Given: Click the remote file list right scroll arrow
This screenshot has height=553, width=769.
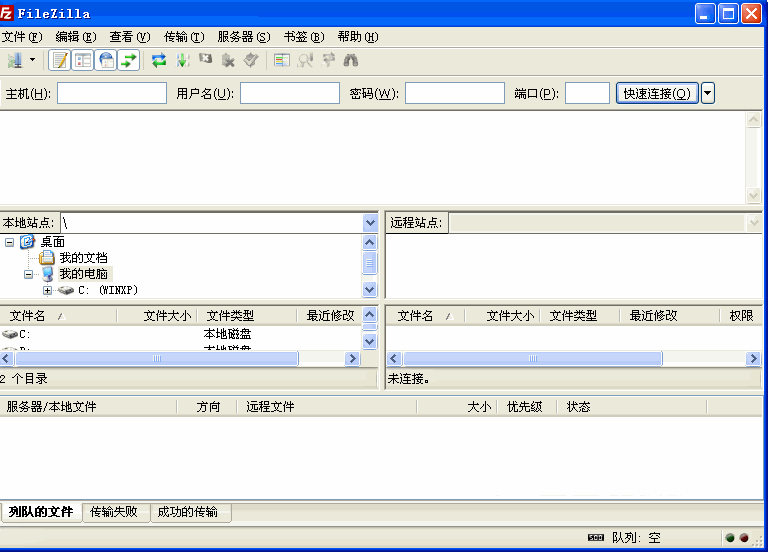Looking at the screenshot, I should click(x=753, y=358).
